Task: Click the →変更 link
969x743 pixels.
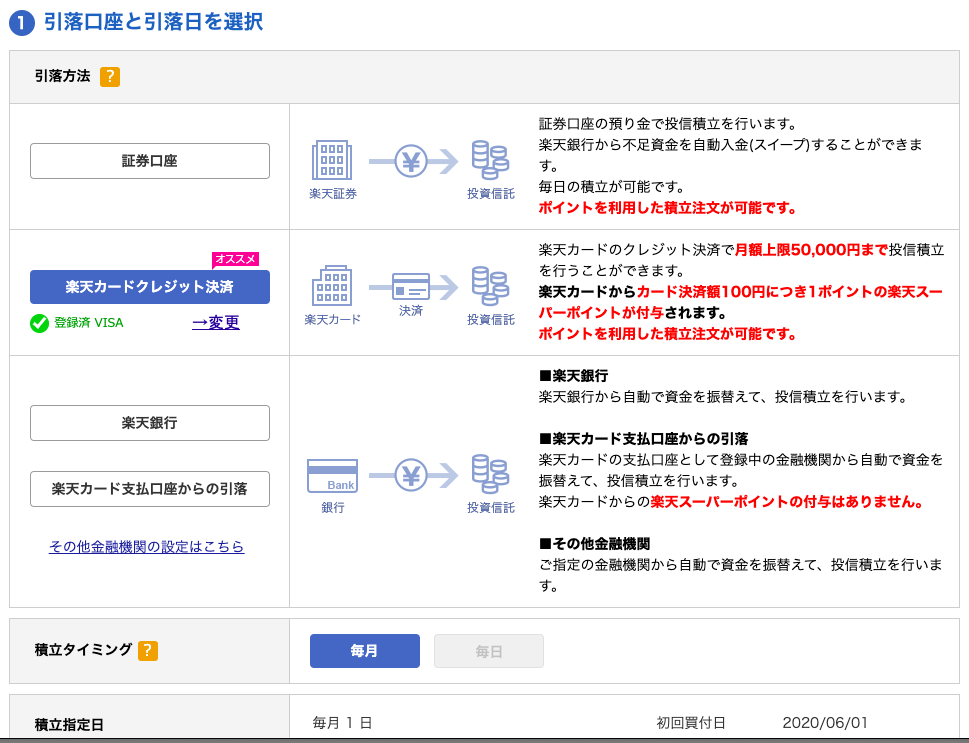Action: (x=216, y=323)
